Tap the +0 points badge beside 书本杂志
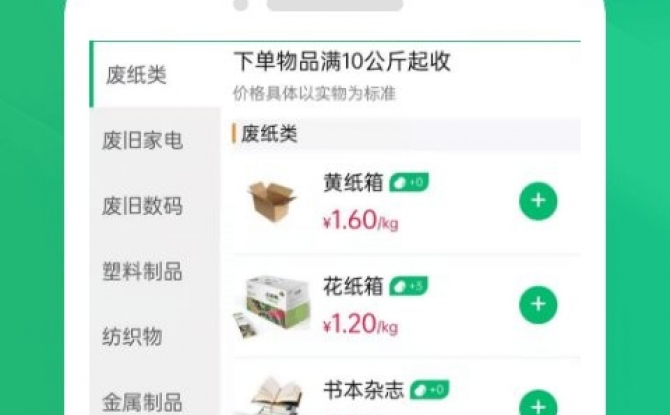This screenshot has width=670, height=415. click(429, 389)
